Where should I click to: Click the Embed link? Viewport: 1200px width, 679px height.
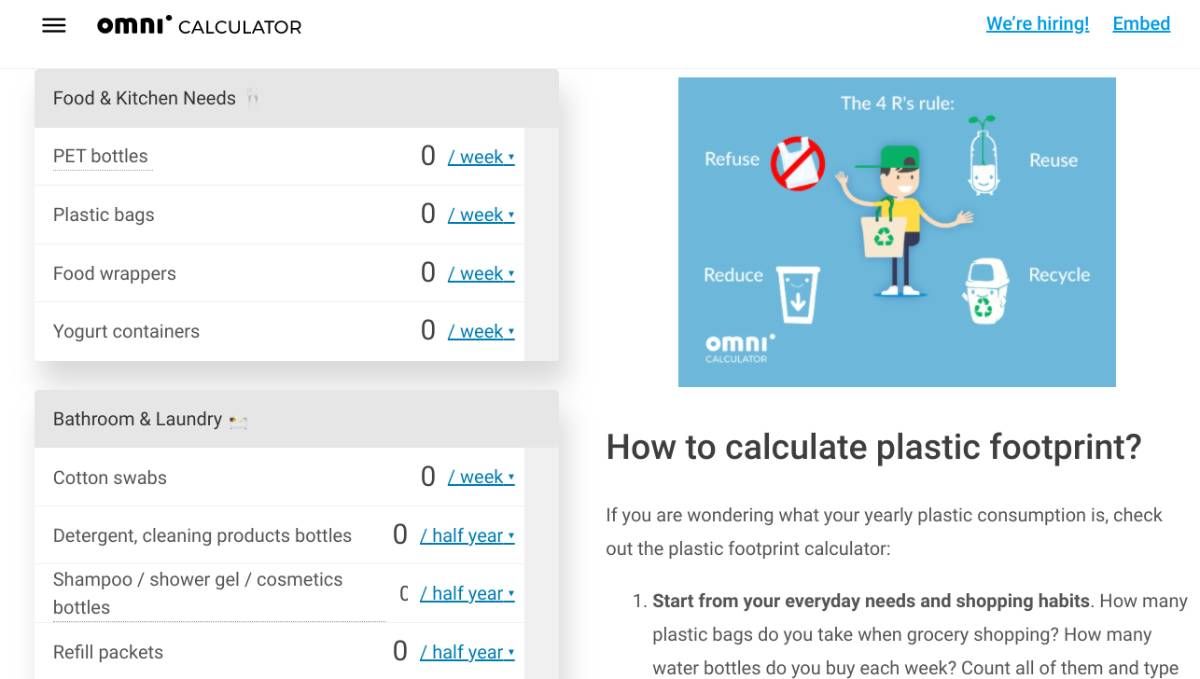click(x=1141, y=24)
